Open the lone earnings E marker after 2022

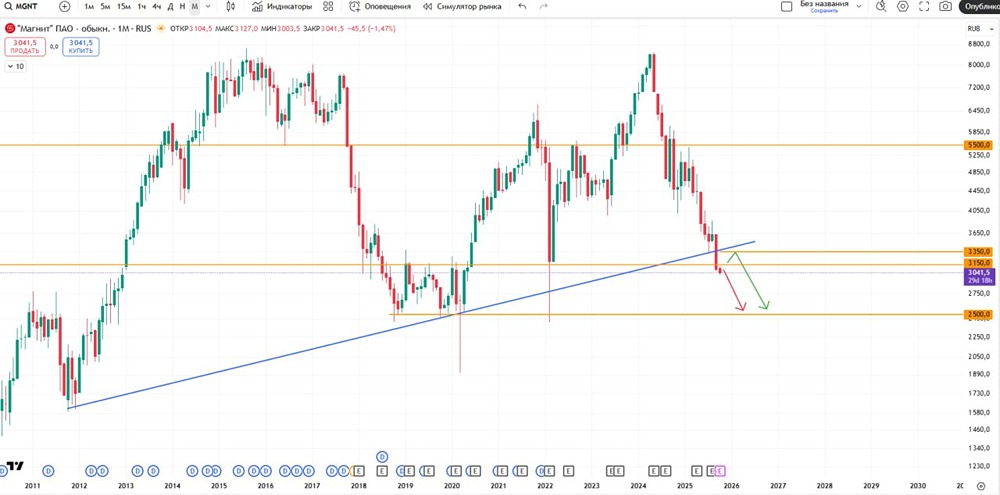point(568,471)
